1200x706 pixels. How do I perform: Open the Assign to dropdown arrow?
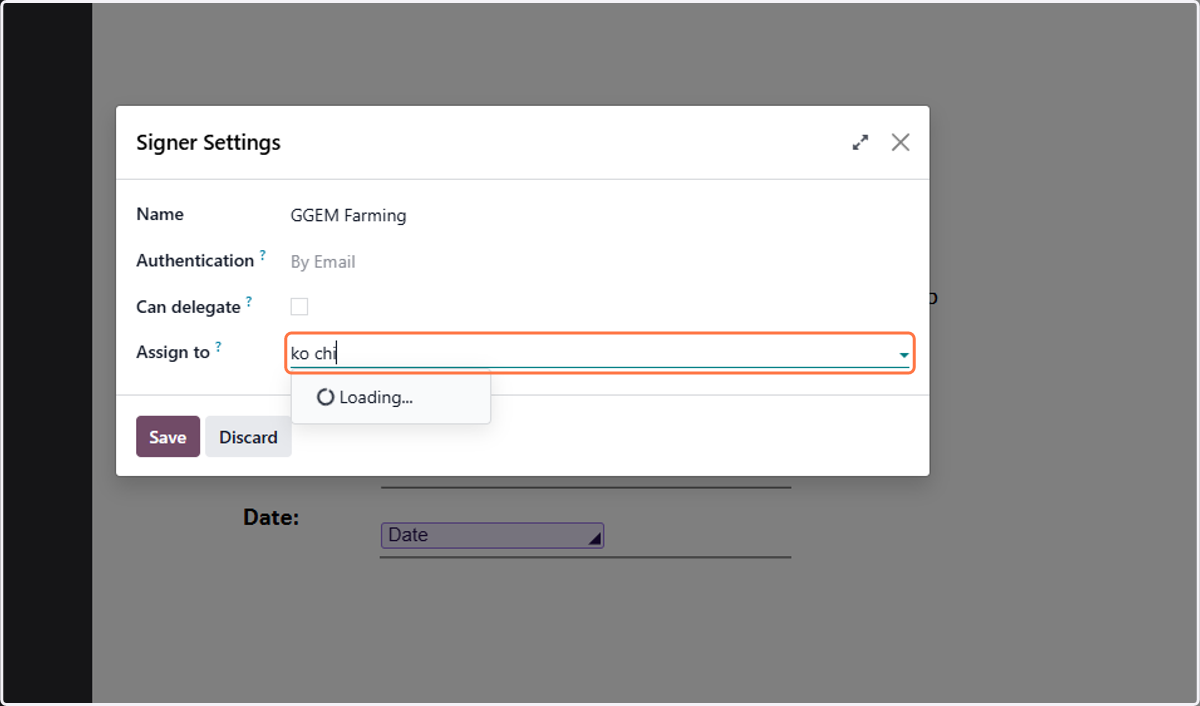pos(903,355)
